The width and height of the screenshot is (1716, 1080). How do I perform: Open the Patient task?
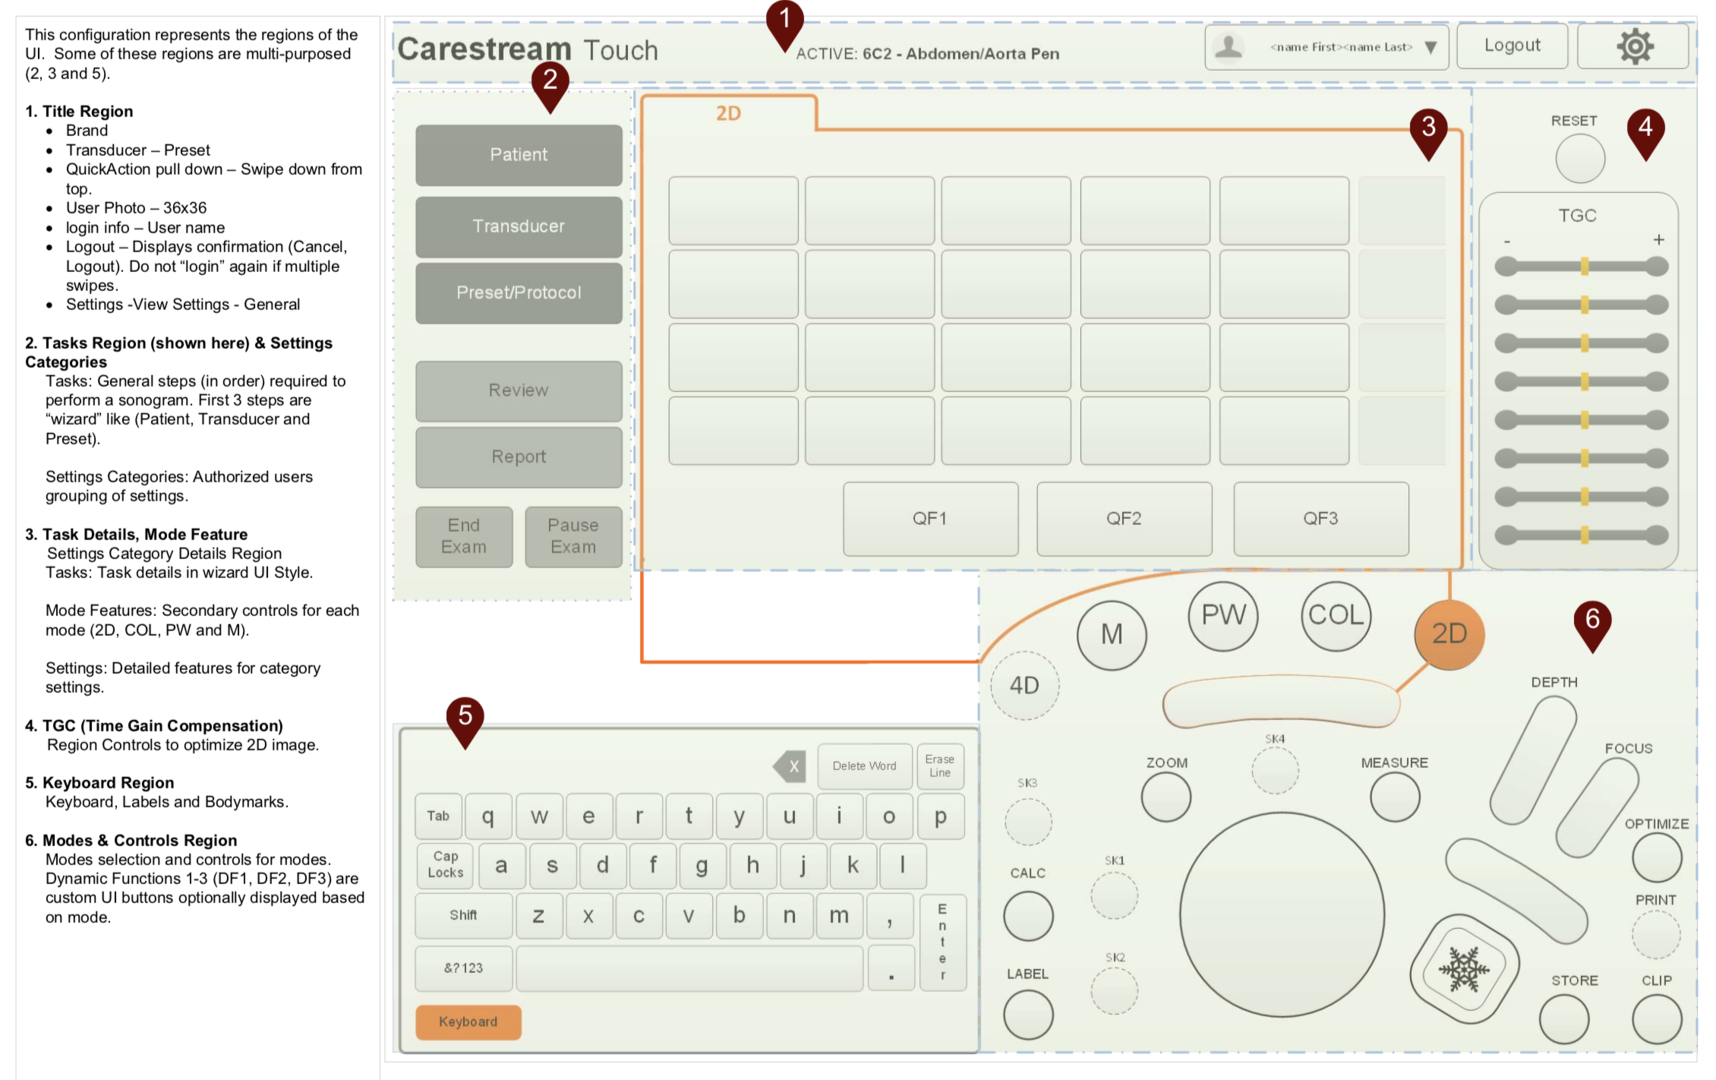pyautogui.click(x=519, y=154)
